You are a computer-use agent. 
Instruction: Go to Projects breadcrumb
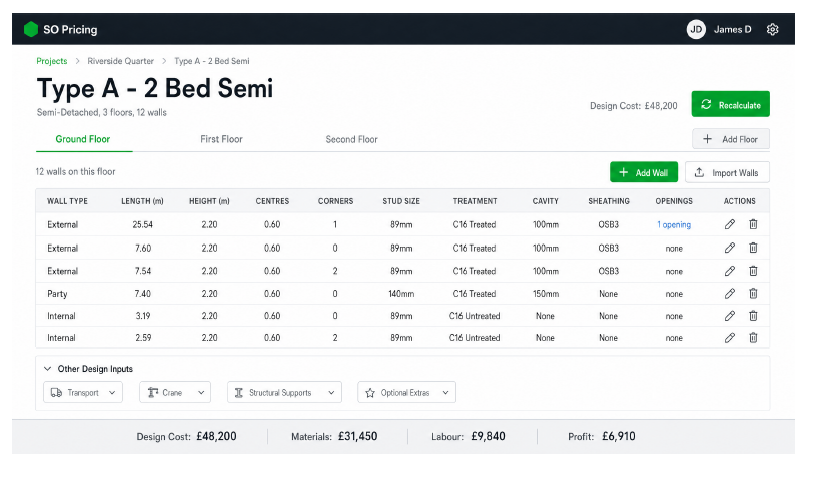[52, 61]
